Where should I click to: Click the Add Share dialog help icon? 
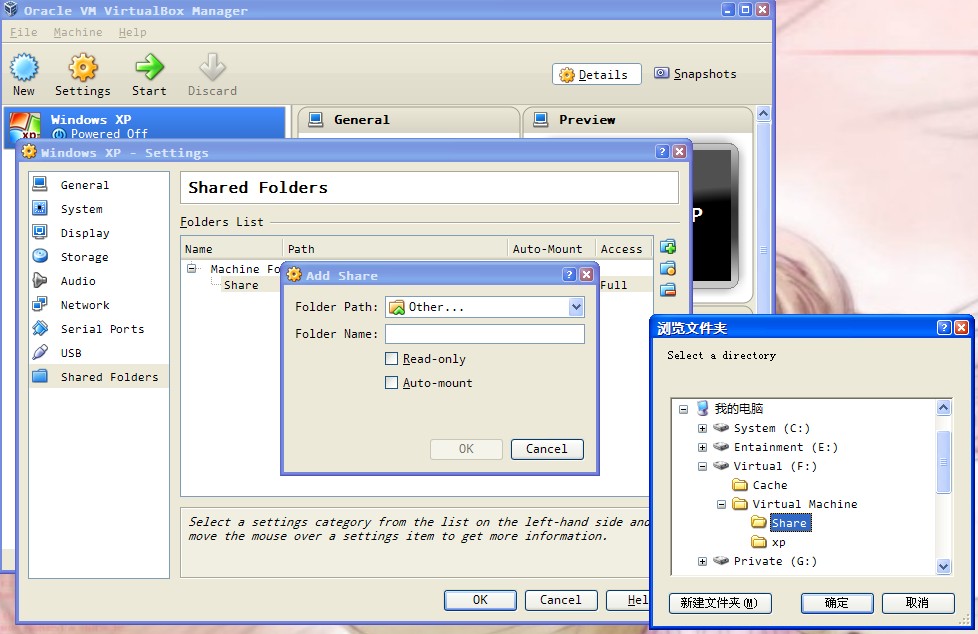click(x=569, y=275)
